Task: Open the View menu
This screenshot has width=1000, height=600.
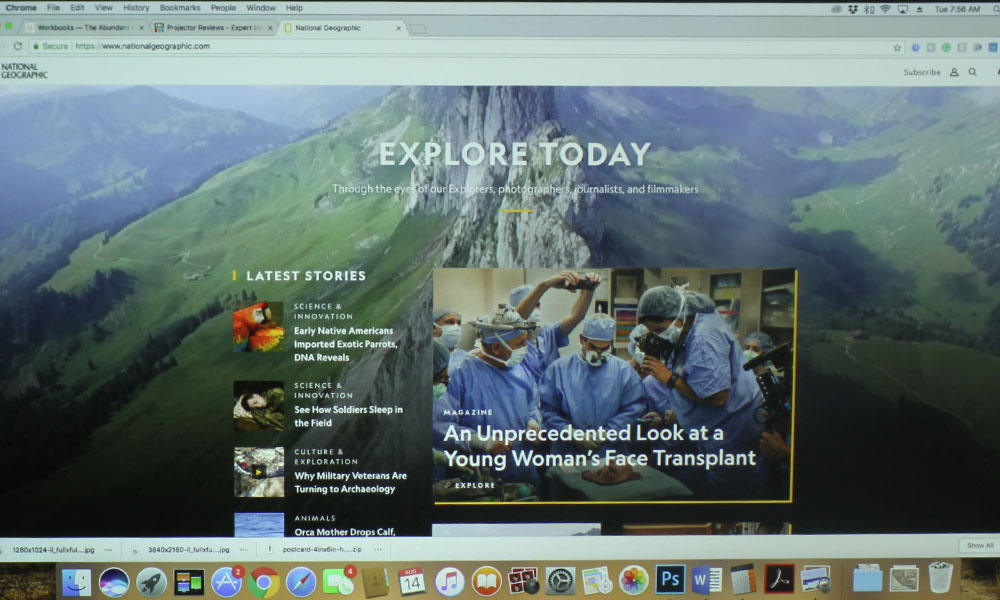Action: [103, 8]
